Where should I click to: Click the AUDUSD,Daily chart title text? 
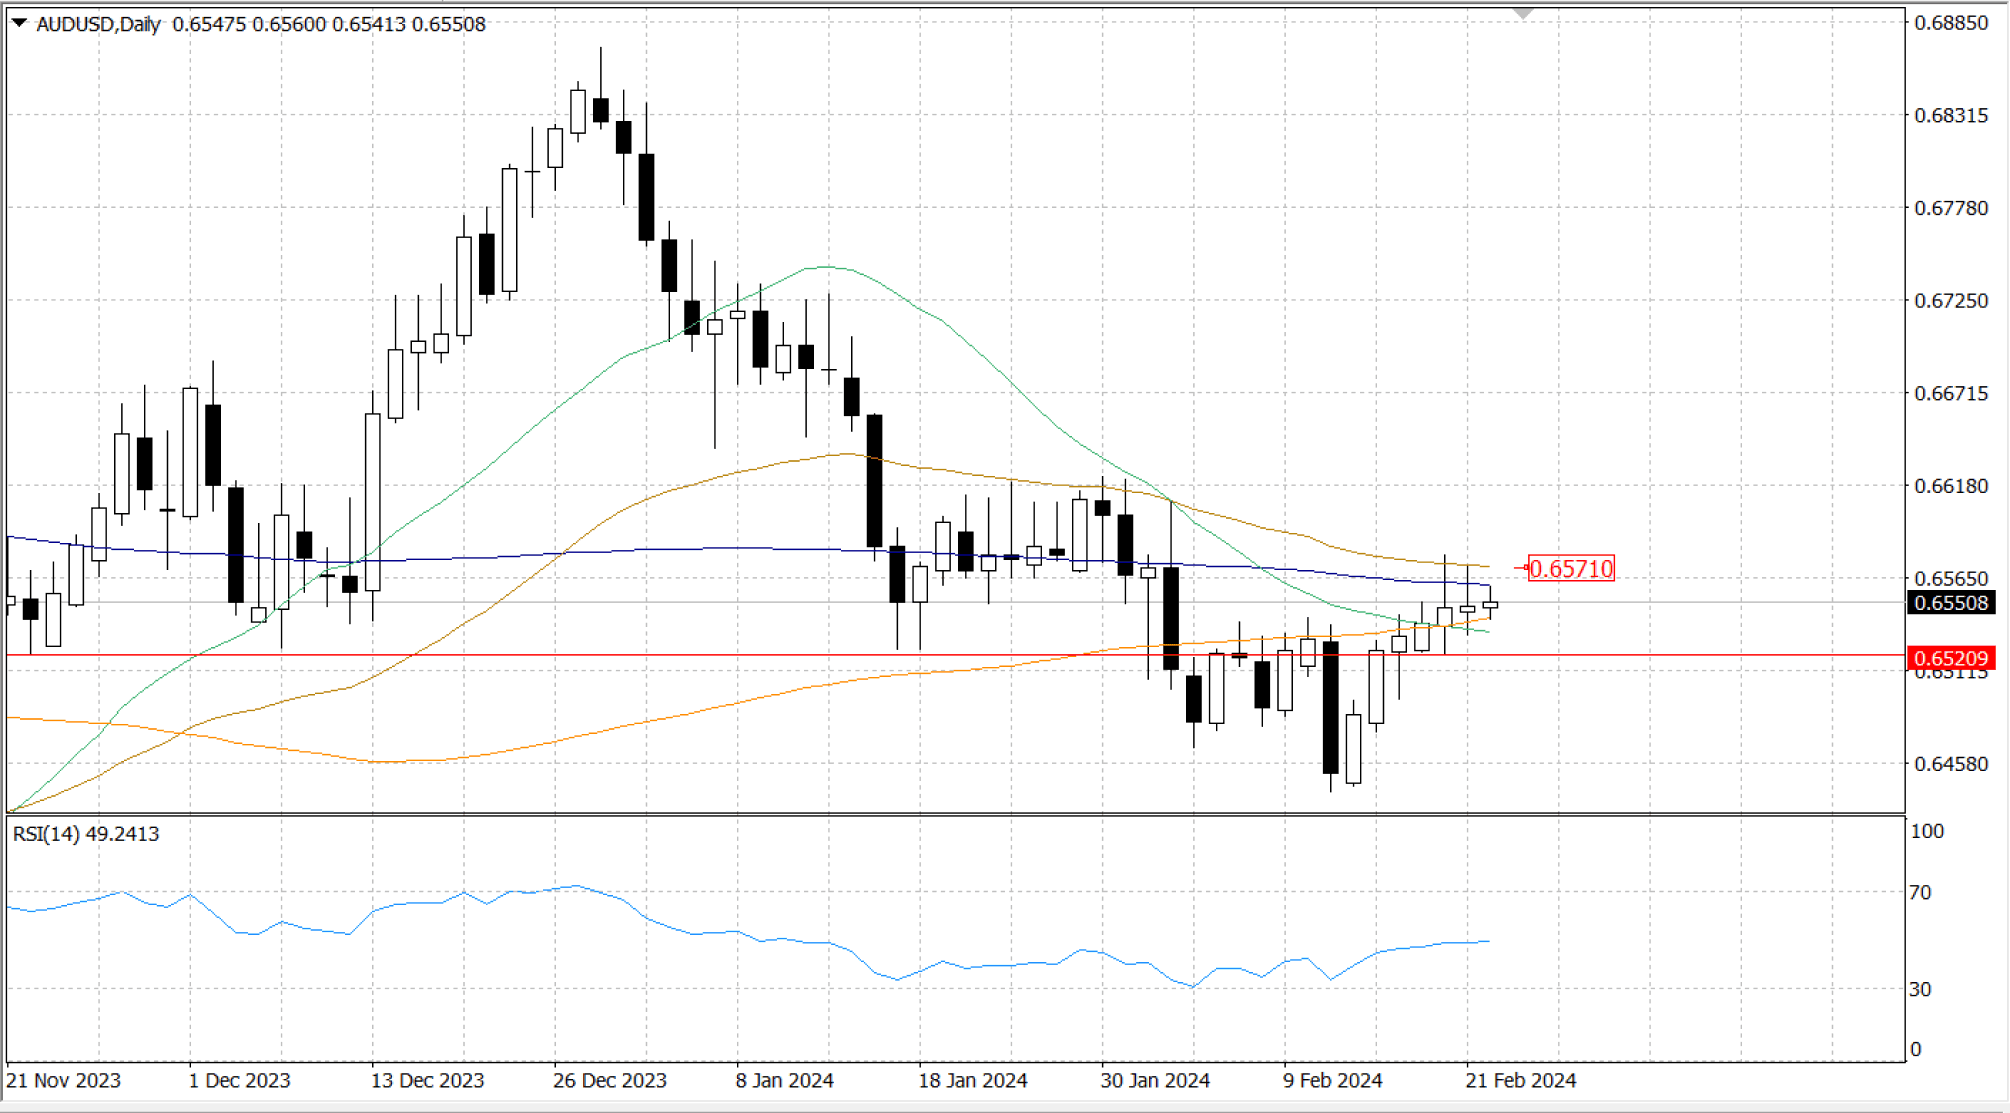click(98, 24)
